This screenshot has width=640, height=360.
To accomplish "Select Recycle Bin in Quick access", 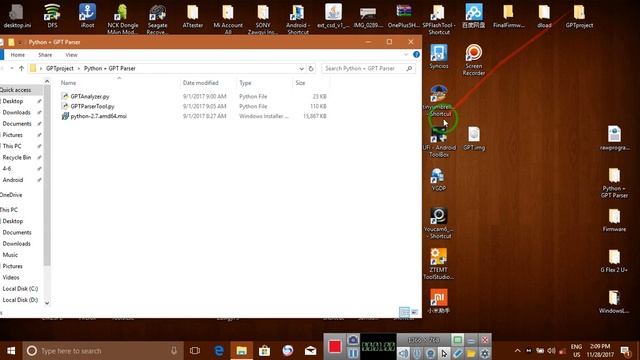I will click(17, 158).
